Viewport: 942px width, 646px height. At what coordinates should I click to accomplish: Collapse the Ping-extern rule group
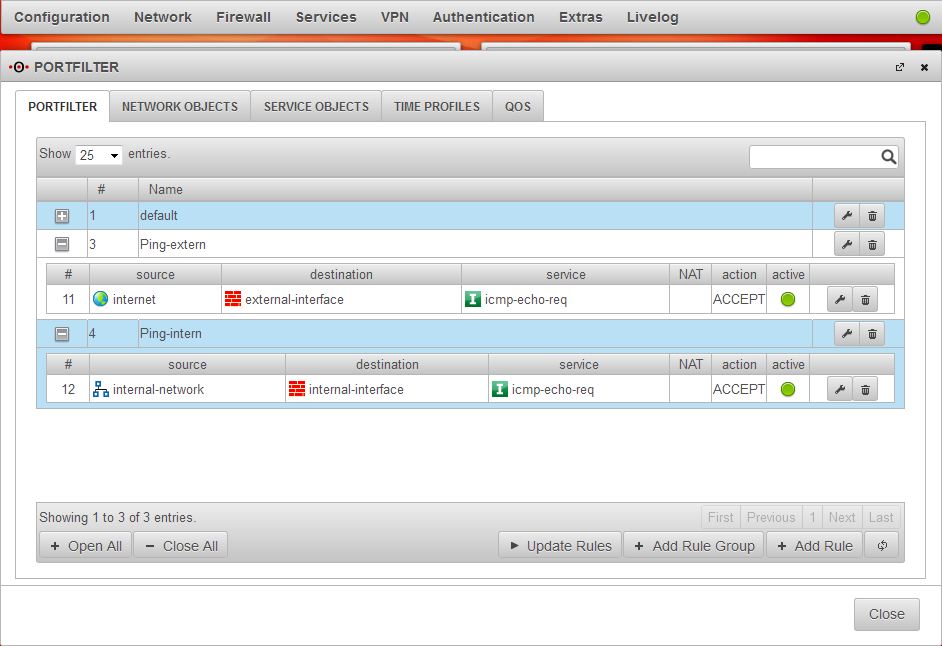62,244
